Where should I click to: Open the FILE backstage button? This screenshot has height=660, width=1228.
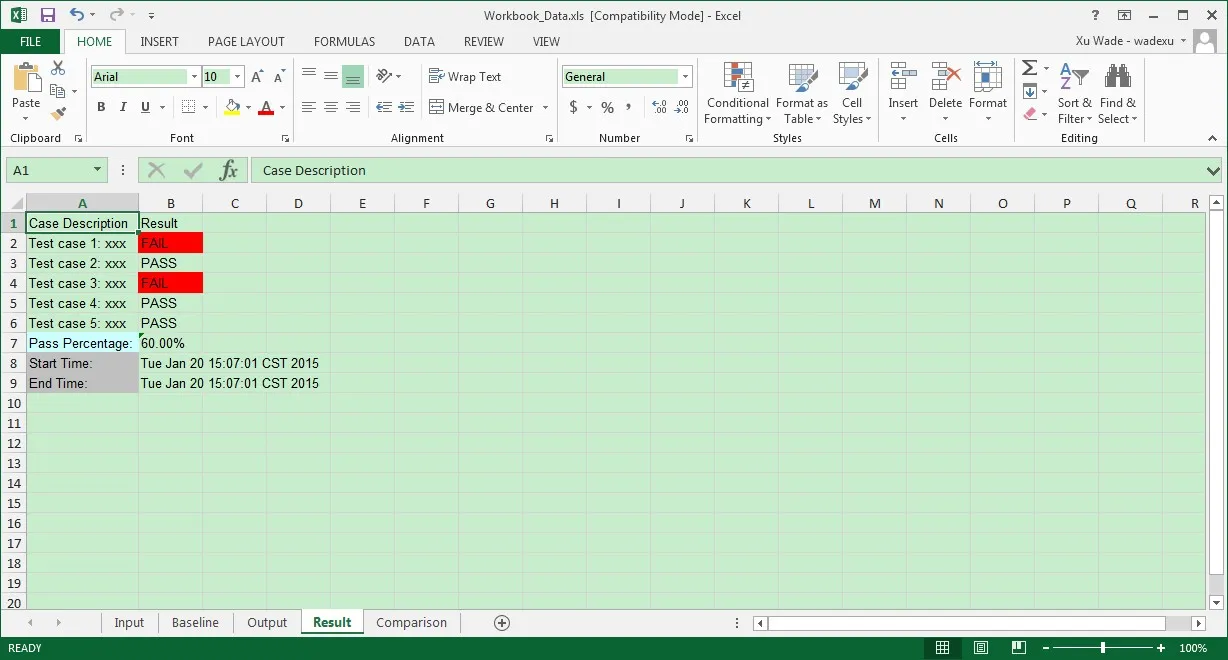pyautogui.click(x=31, y=42)
